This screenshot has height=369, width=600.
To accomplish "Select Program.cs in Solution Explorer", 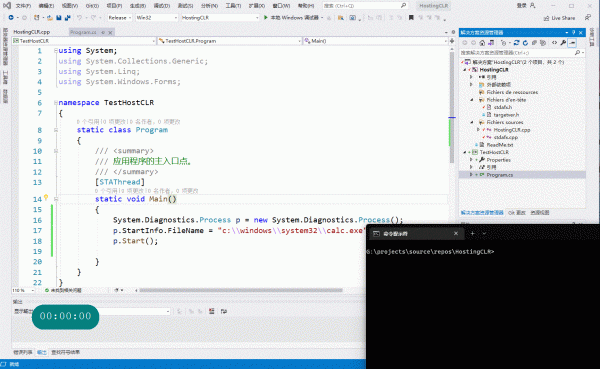I will (x=500, y=175).
